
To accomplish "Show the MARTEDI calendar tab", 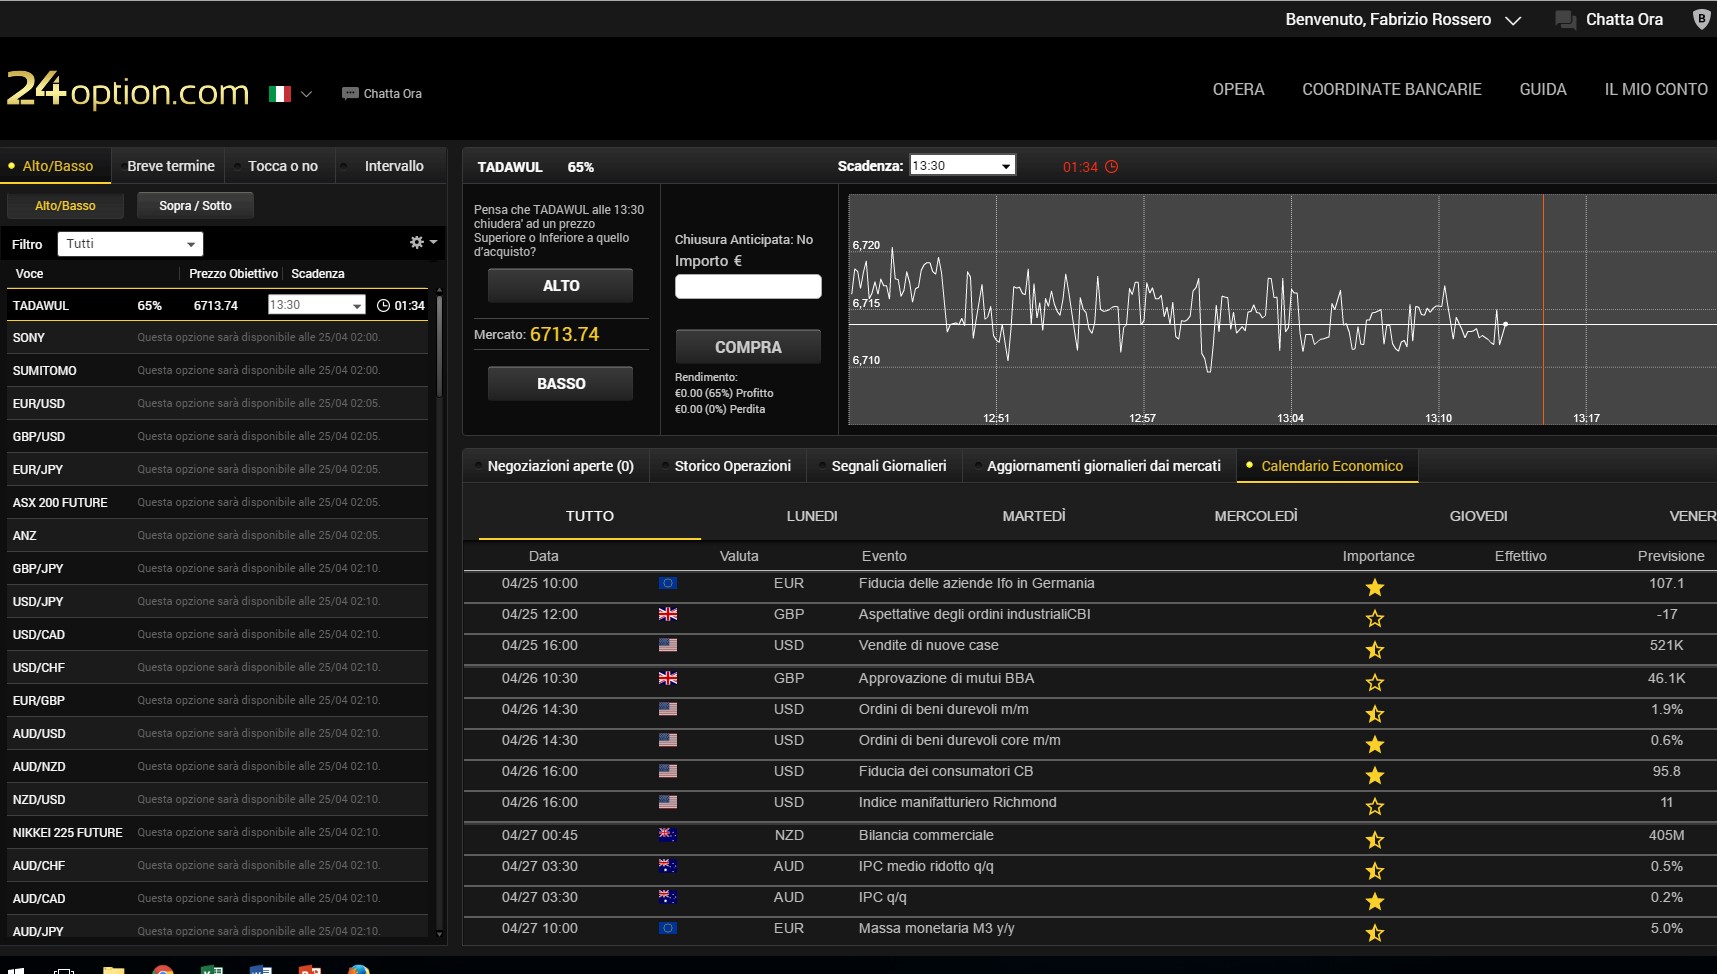I will [x=1034, y=516].
